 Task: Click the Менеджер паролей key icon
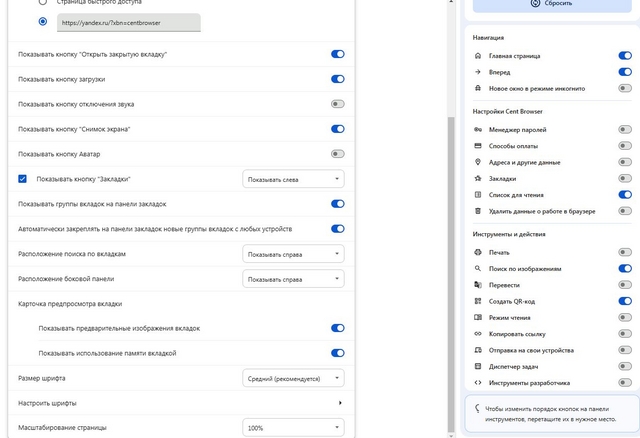tap(479, 130)
